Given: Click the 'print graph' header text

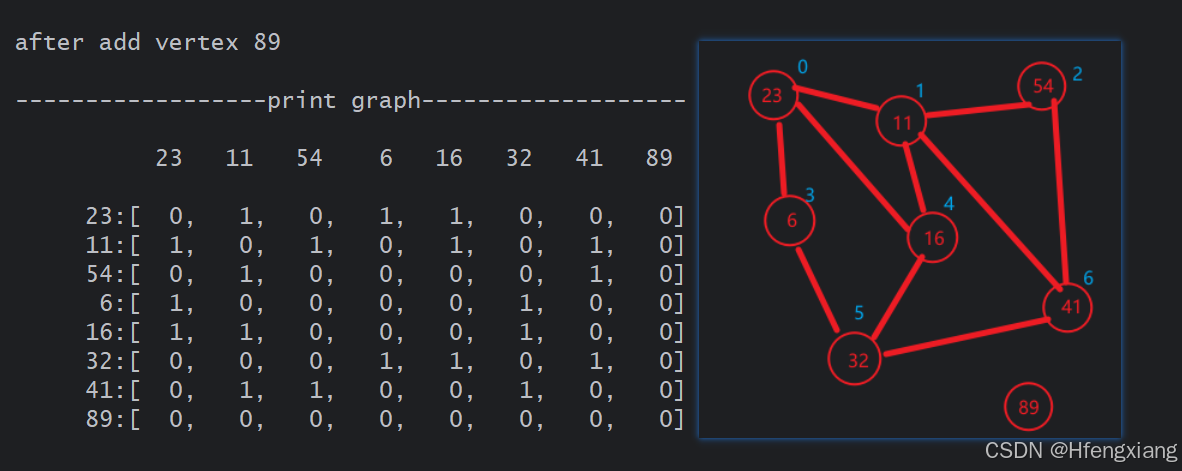Looking at the screenshot, I should pos(344,101).
